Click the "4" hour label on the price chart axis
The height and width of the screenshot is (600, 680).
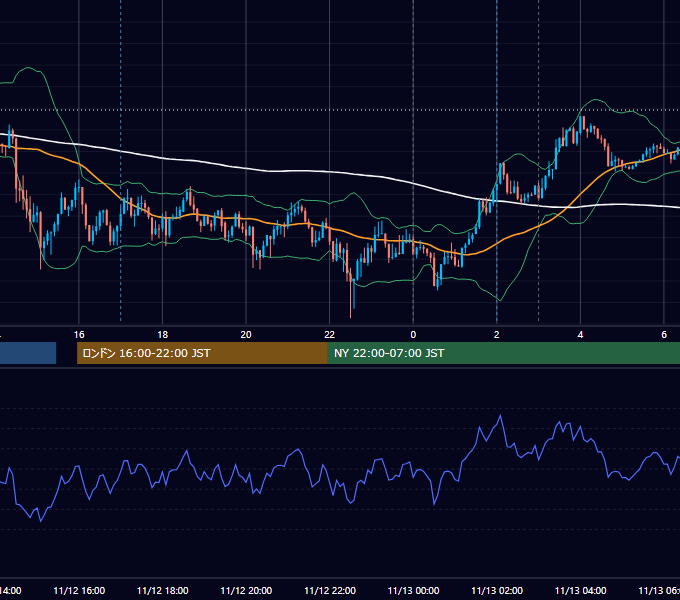click(x=580, y=335)
